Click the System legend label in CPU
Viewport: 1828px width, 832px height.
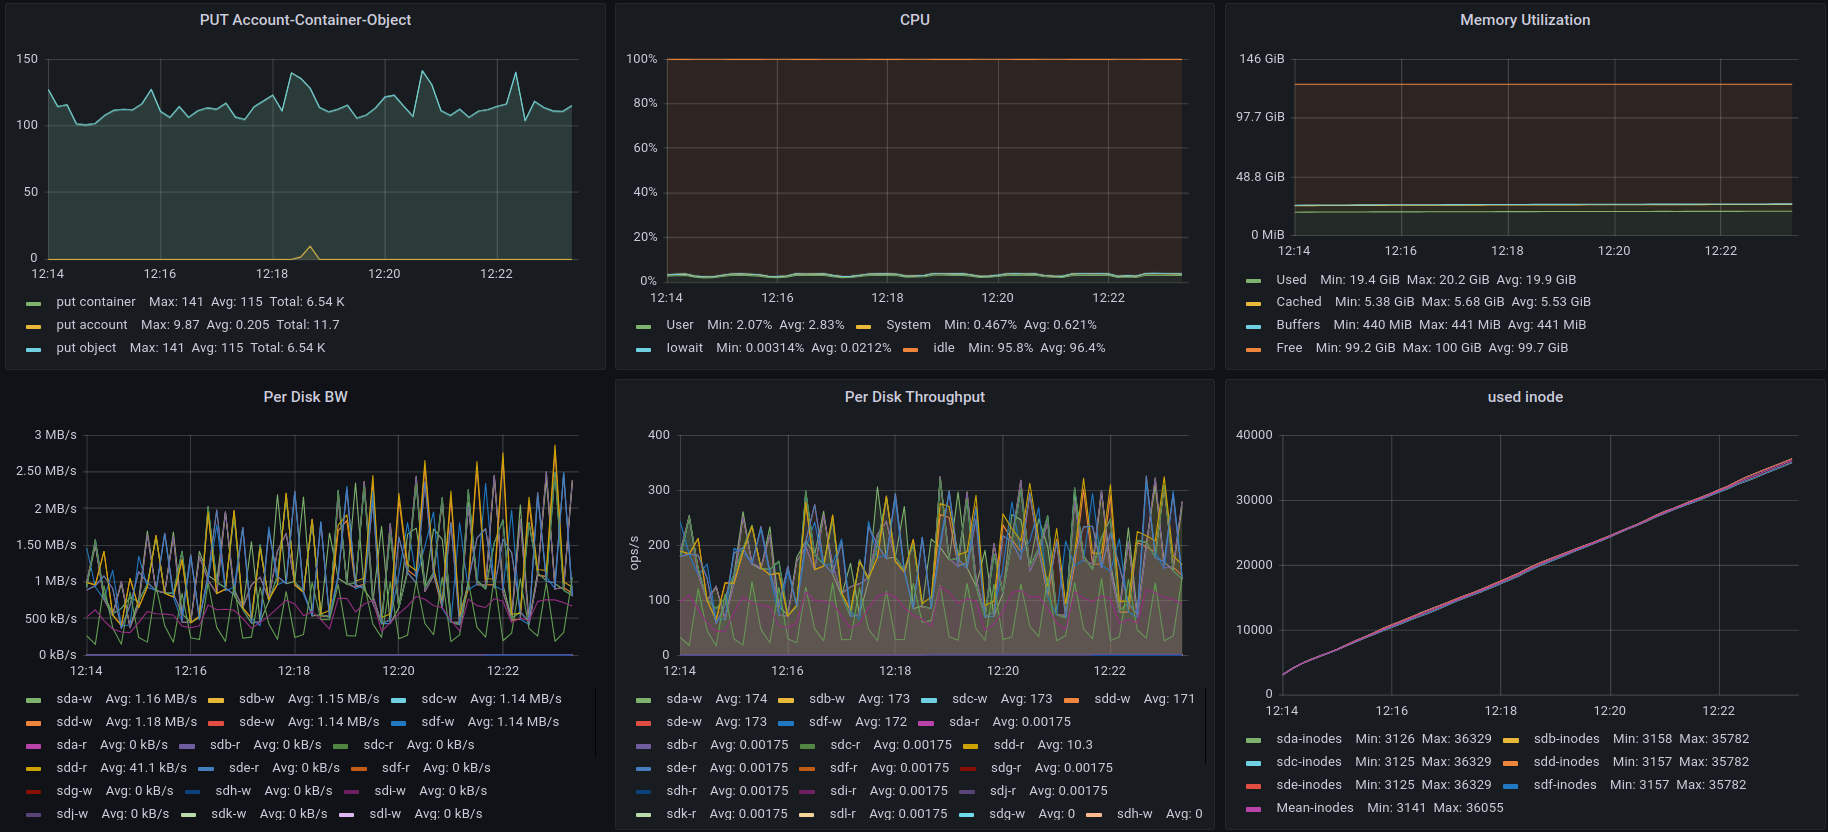click(x=908, y=325)
